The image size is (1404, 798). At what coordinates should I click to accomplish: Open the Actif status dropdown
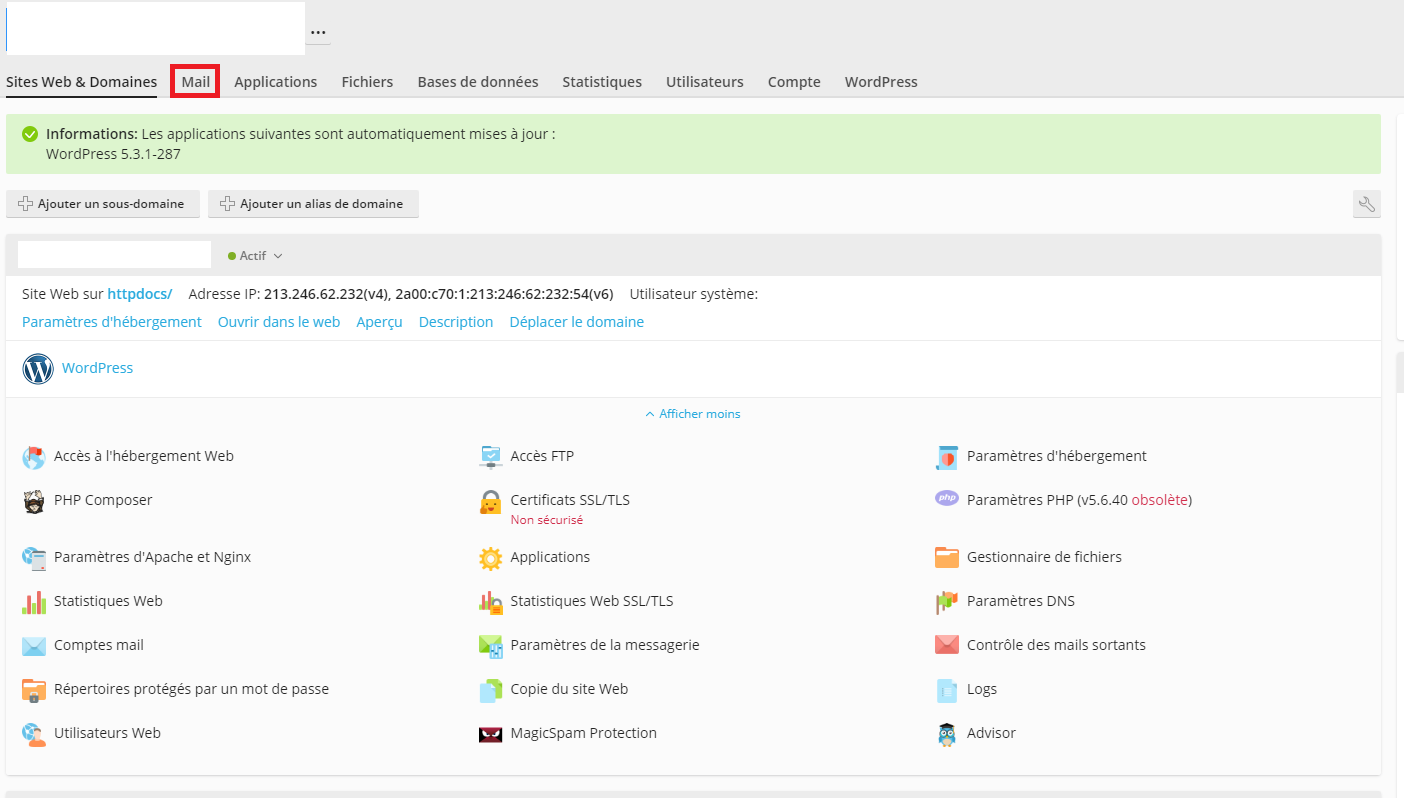[x=256, y=256]
